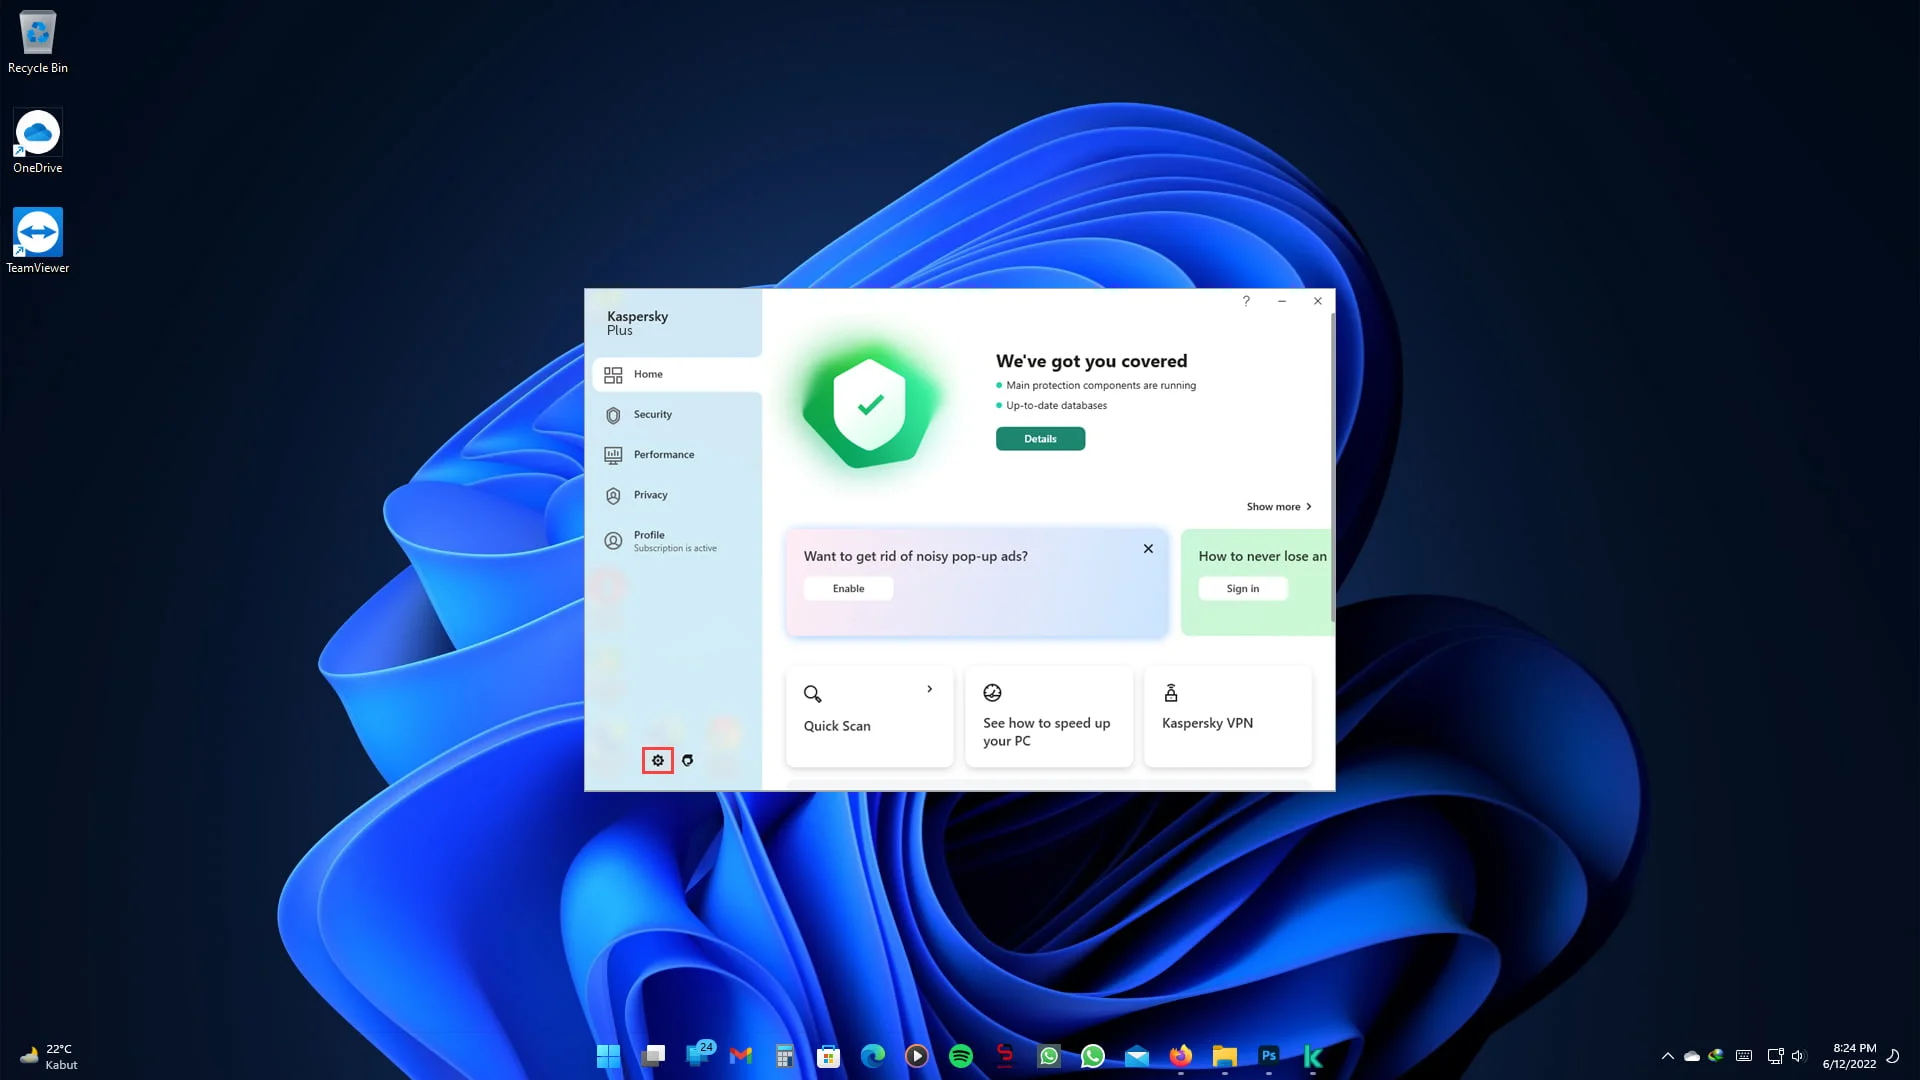Open the Kaspersky help question mark

coord(1246,301)
